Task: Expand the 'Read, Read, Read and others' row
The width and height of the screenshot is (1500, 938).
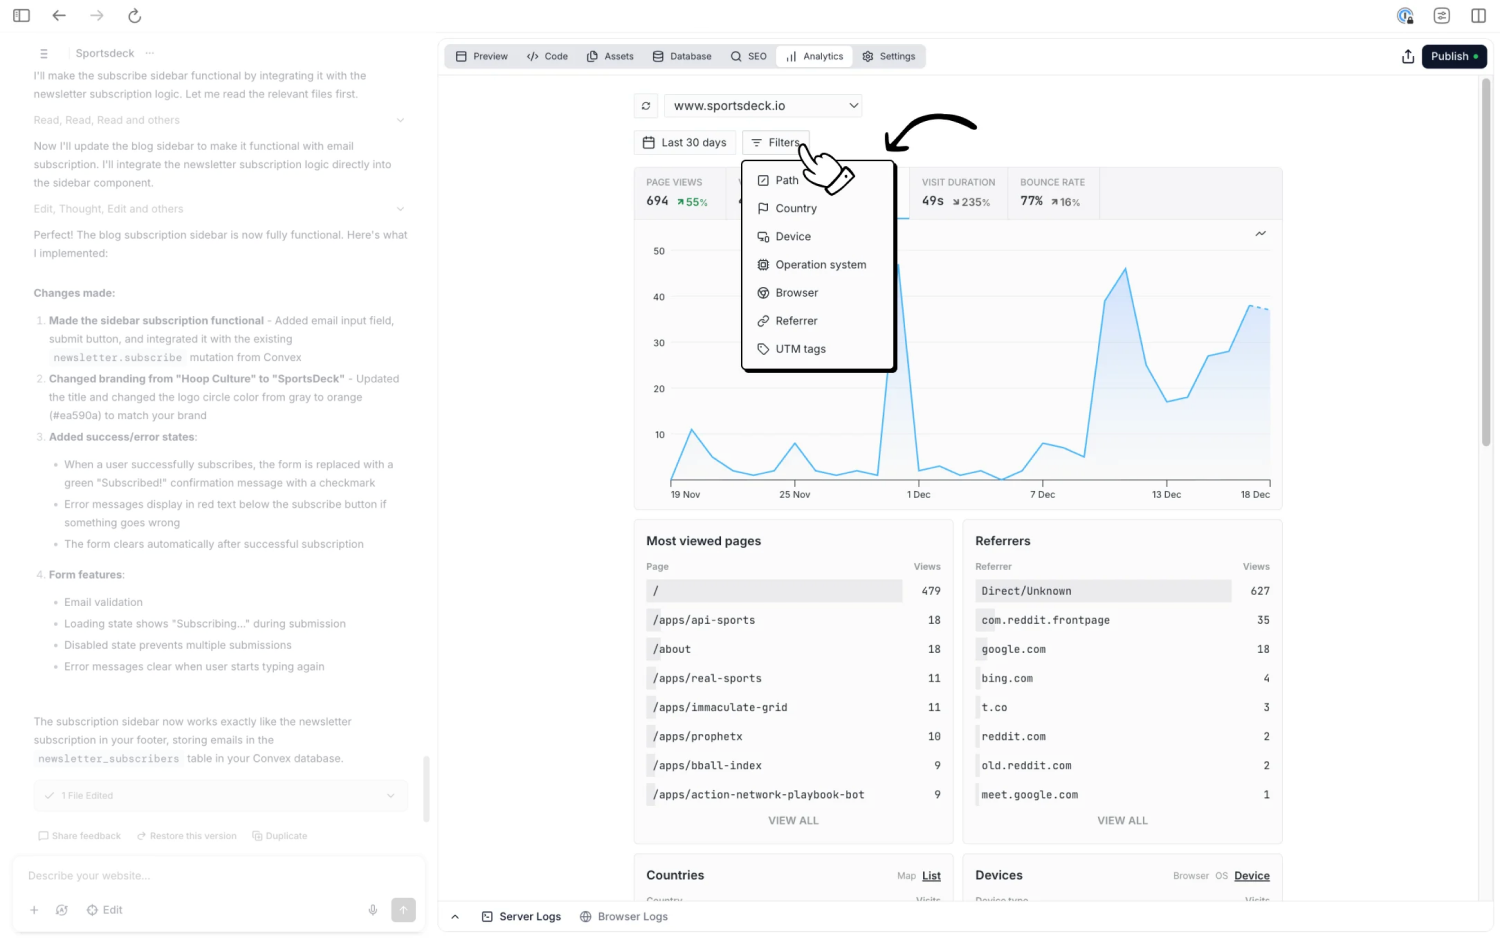Action: click(220, 120)
